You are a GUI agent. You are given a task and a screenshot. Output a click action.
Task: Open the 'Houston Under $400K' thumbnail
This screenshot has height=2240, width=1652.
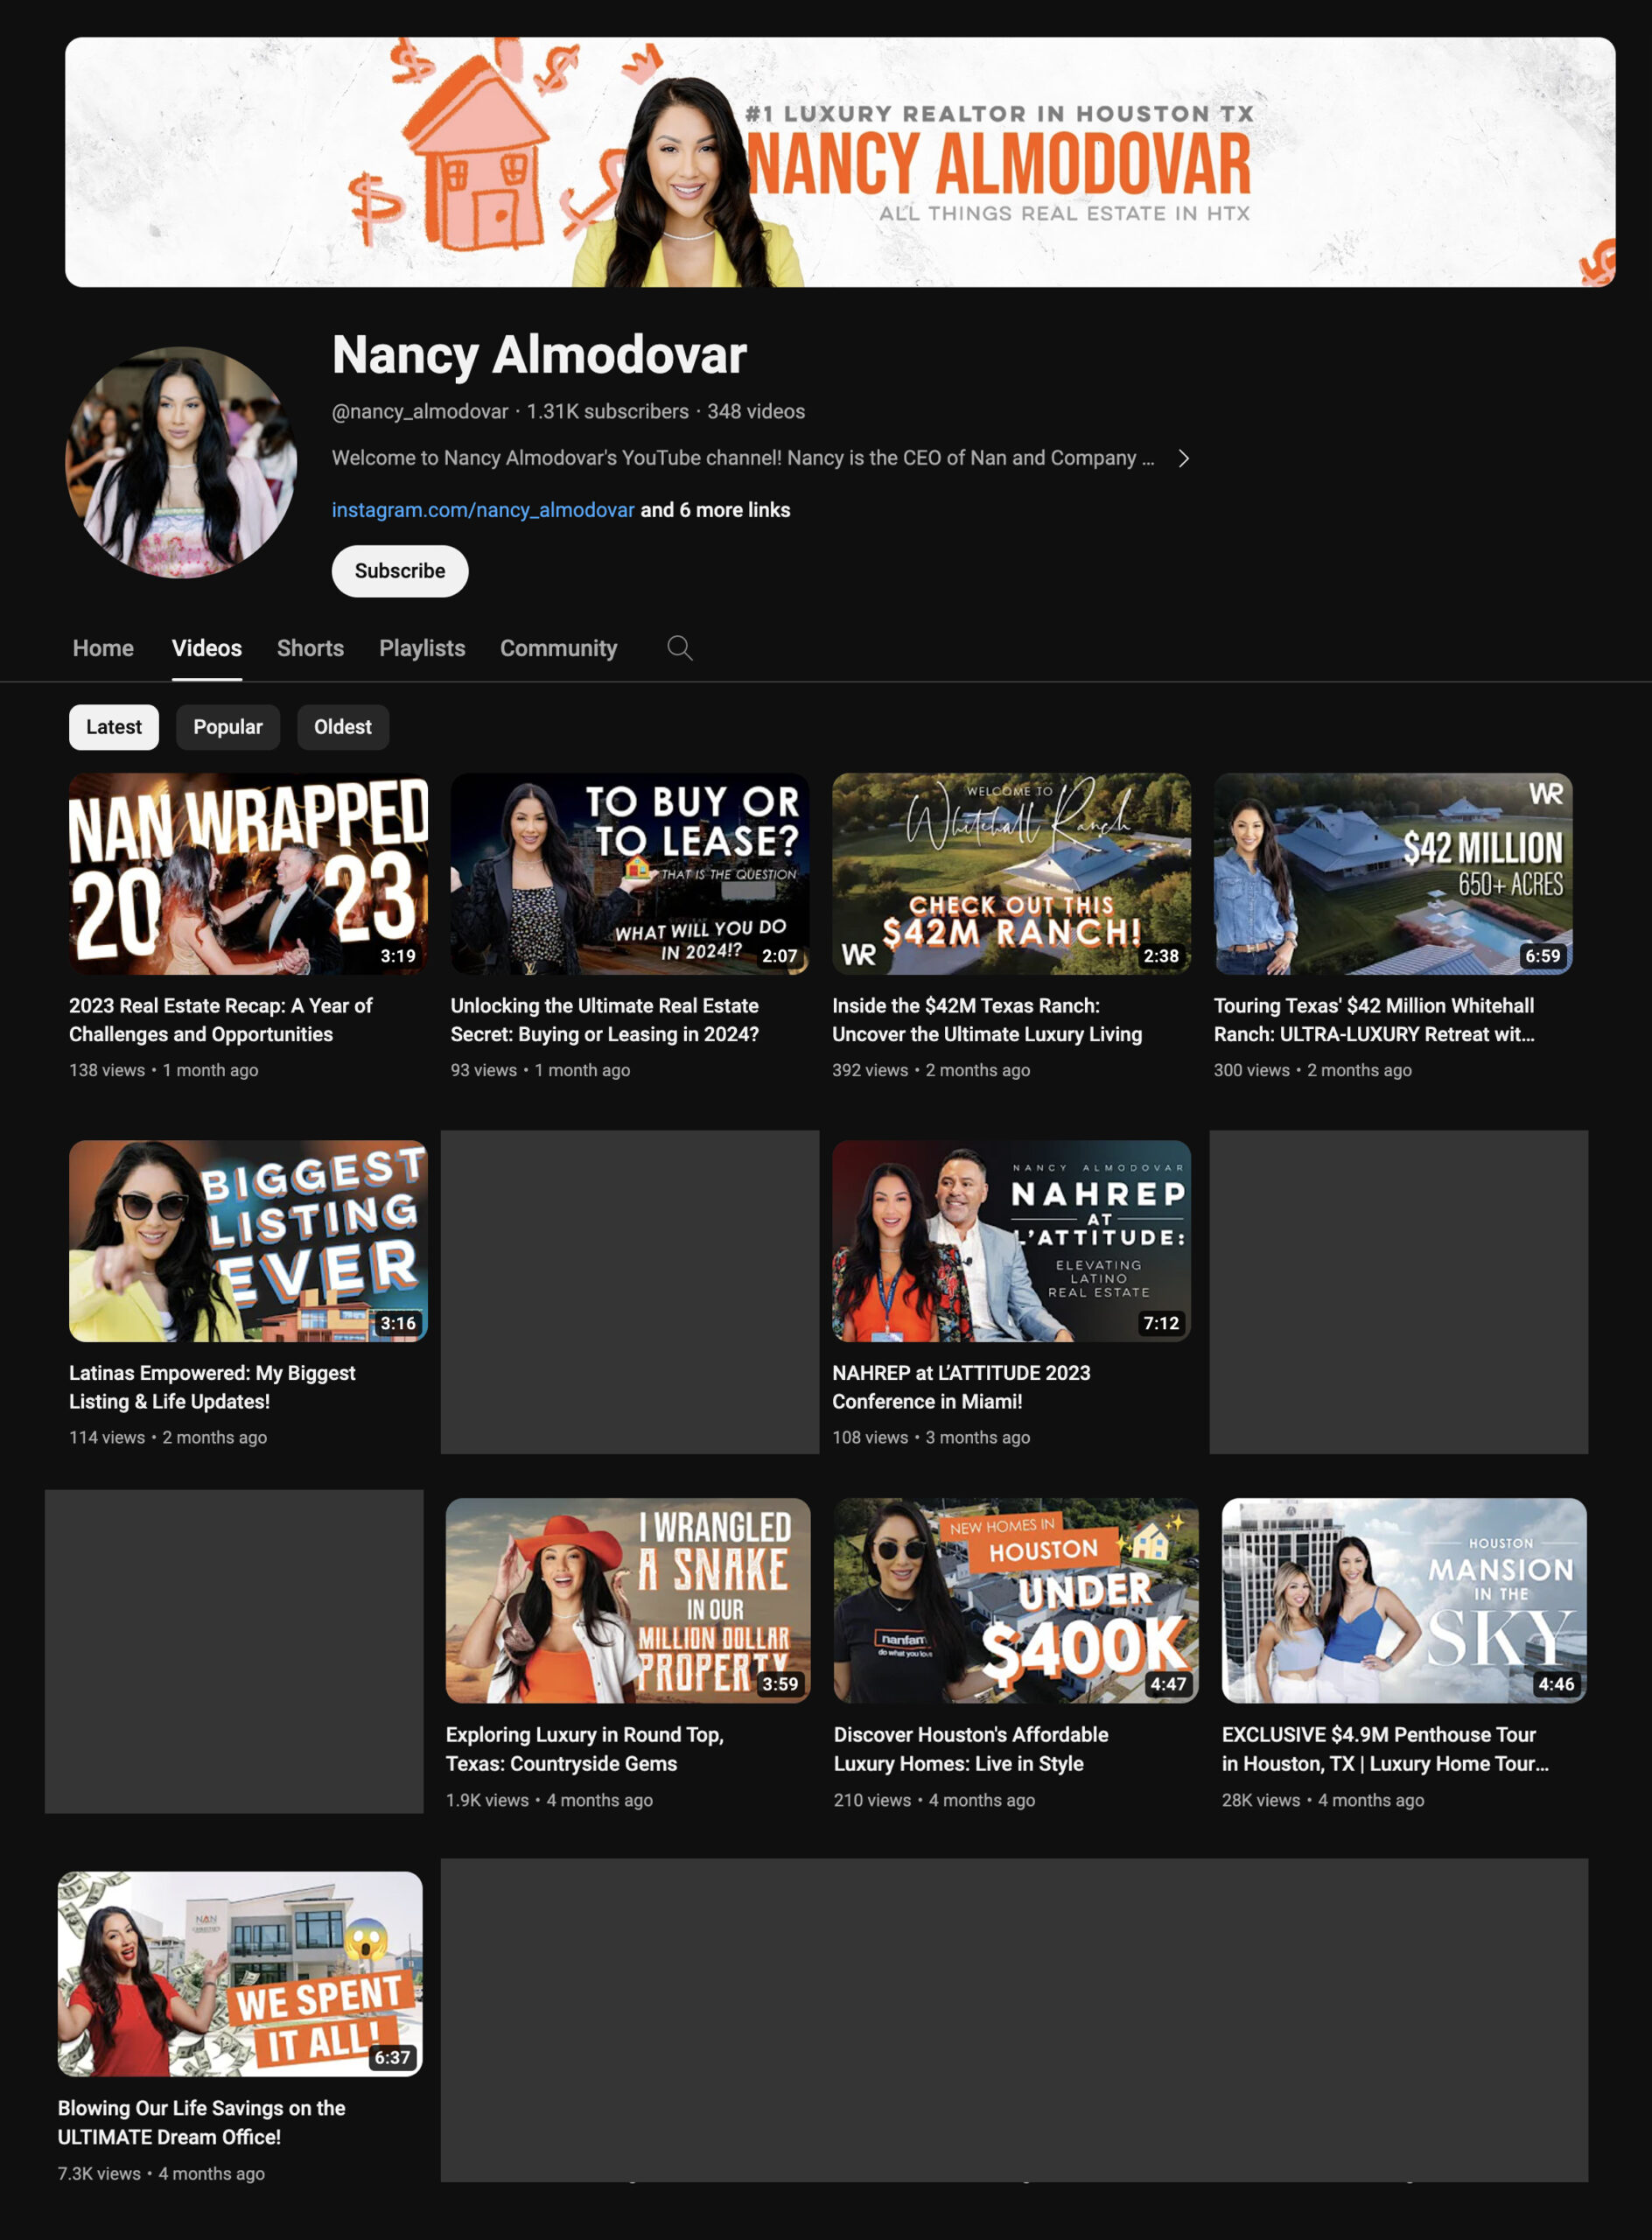1016,1600
